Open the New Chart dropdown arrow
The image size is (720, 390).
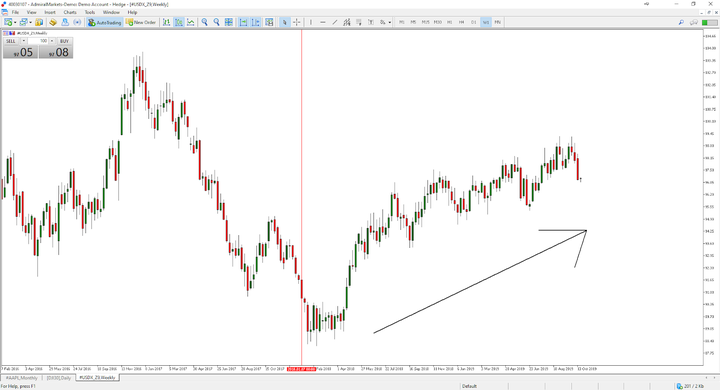(x=15, y=22)
